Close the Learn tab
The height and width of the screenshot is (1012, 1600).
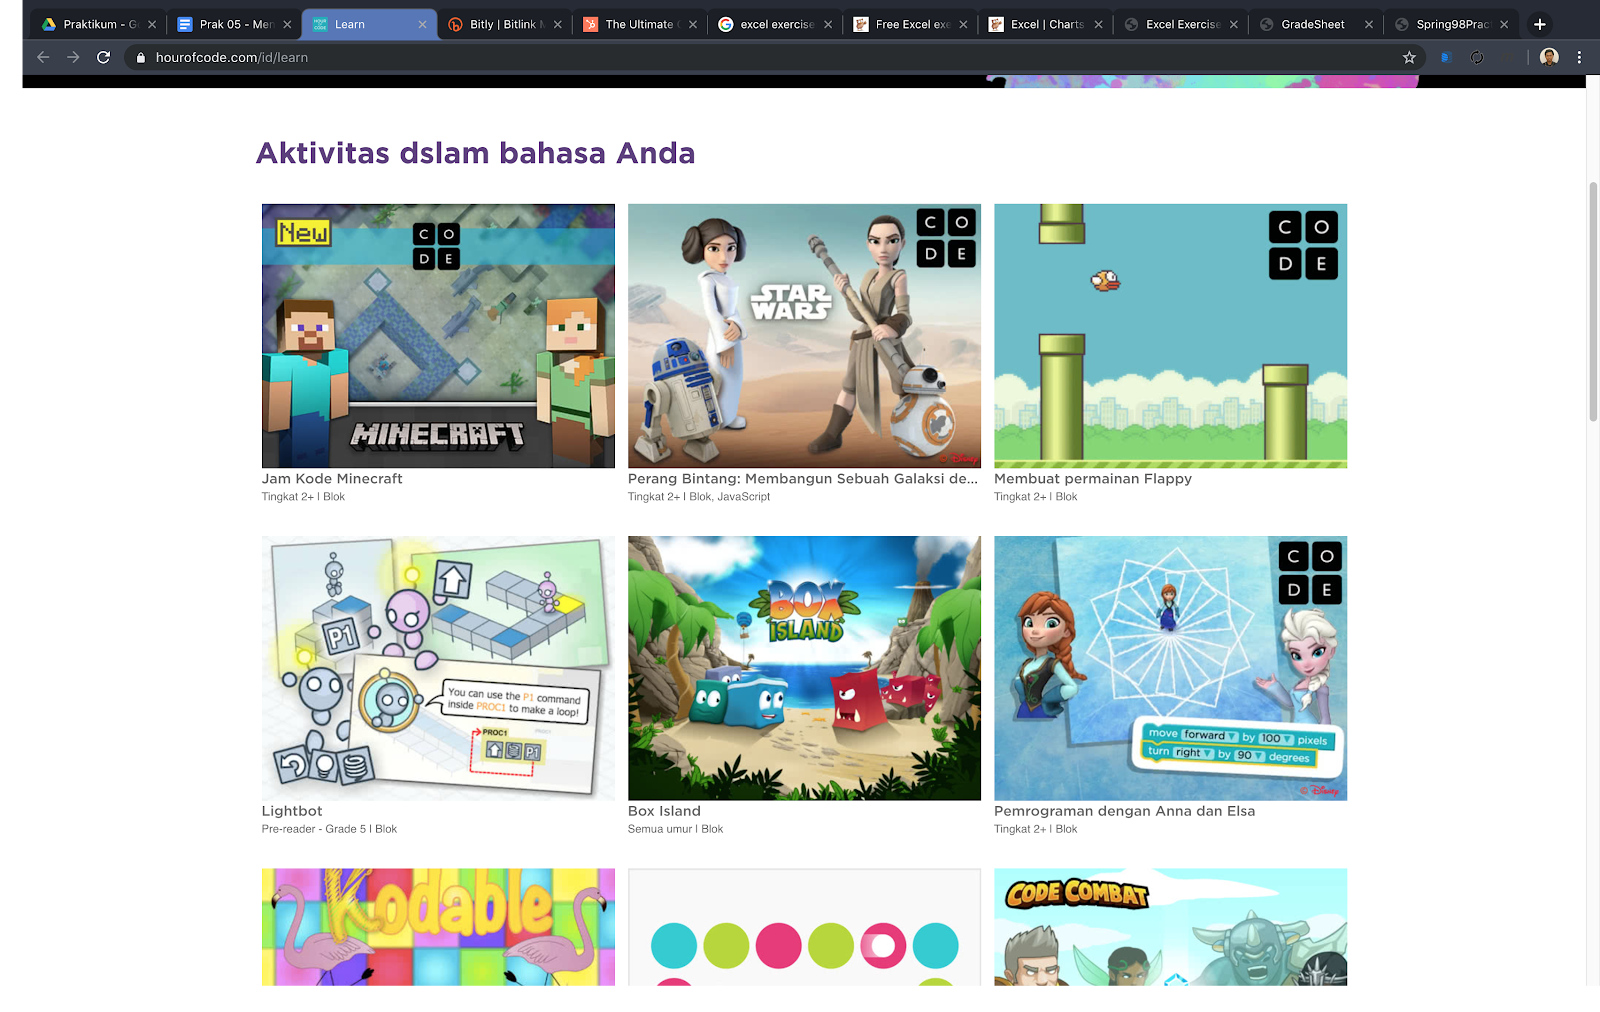(422, 24)
